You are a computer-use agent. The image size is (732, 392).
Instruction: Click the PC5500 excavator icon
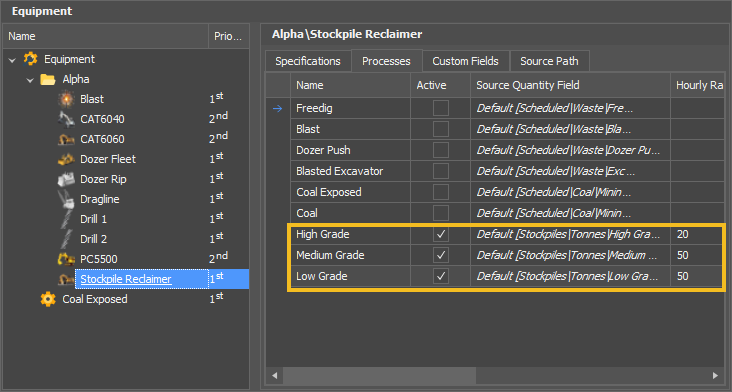coord(66,259)
